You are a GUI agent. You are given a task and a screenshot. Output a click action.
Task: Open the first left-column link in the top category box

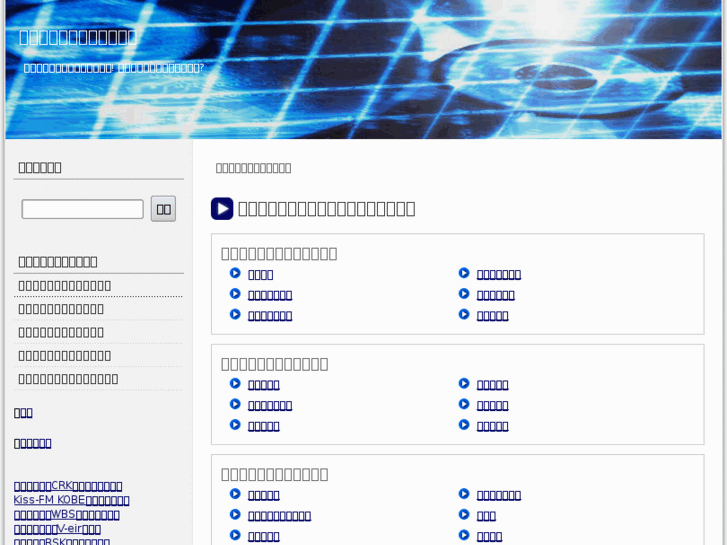pos(261,275)
